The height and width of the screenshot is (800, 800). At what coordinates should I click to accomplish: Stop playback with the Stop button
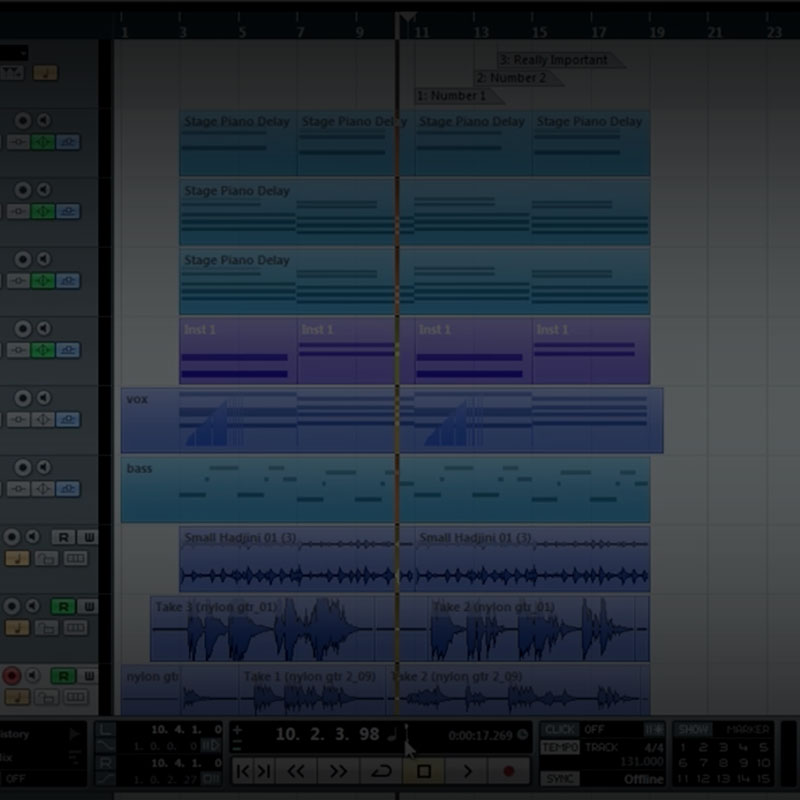(x=423, y=771)
